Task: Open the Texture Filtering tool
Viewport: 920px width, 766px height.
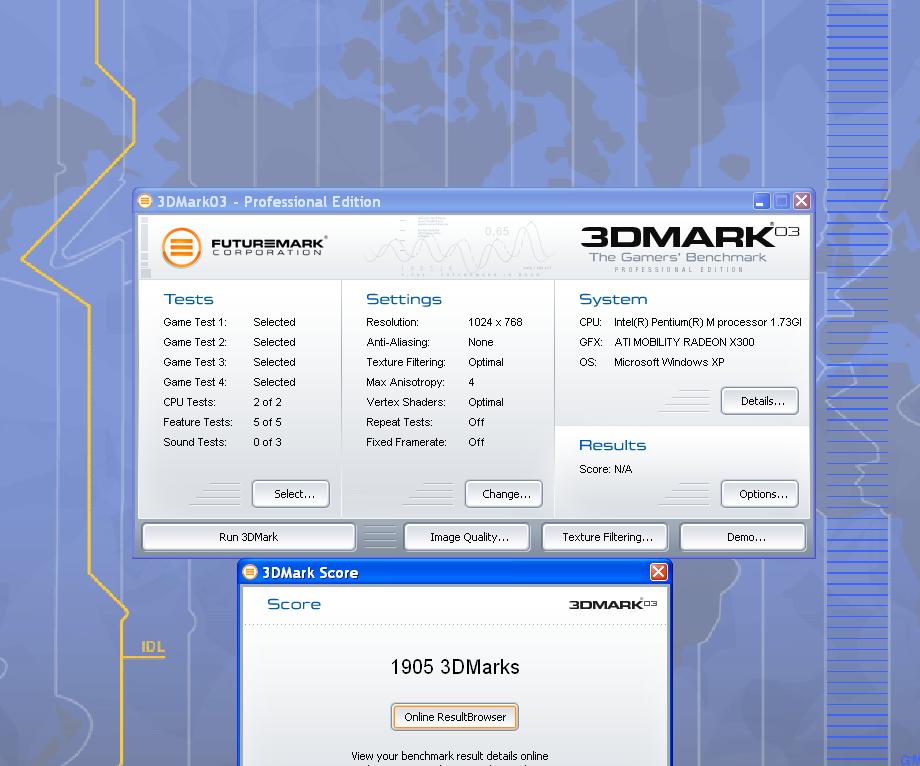Action: (x=605, y=537)
